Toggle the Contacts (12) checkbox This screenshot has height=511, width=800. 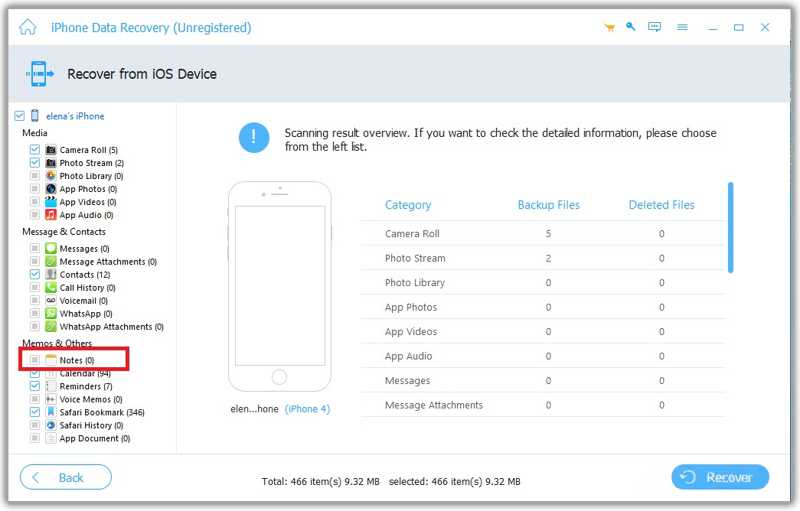35,274
